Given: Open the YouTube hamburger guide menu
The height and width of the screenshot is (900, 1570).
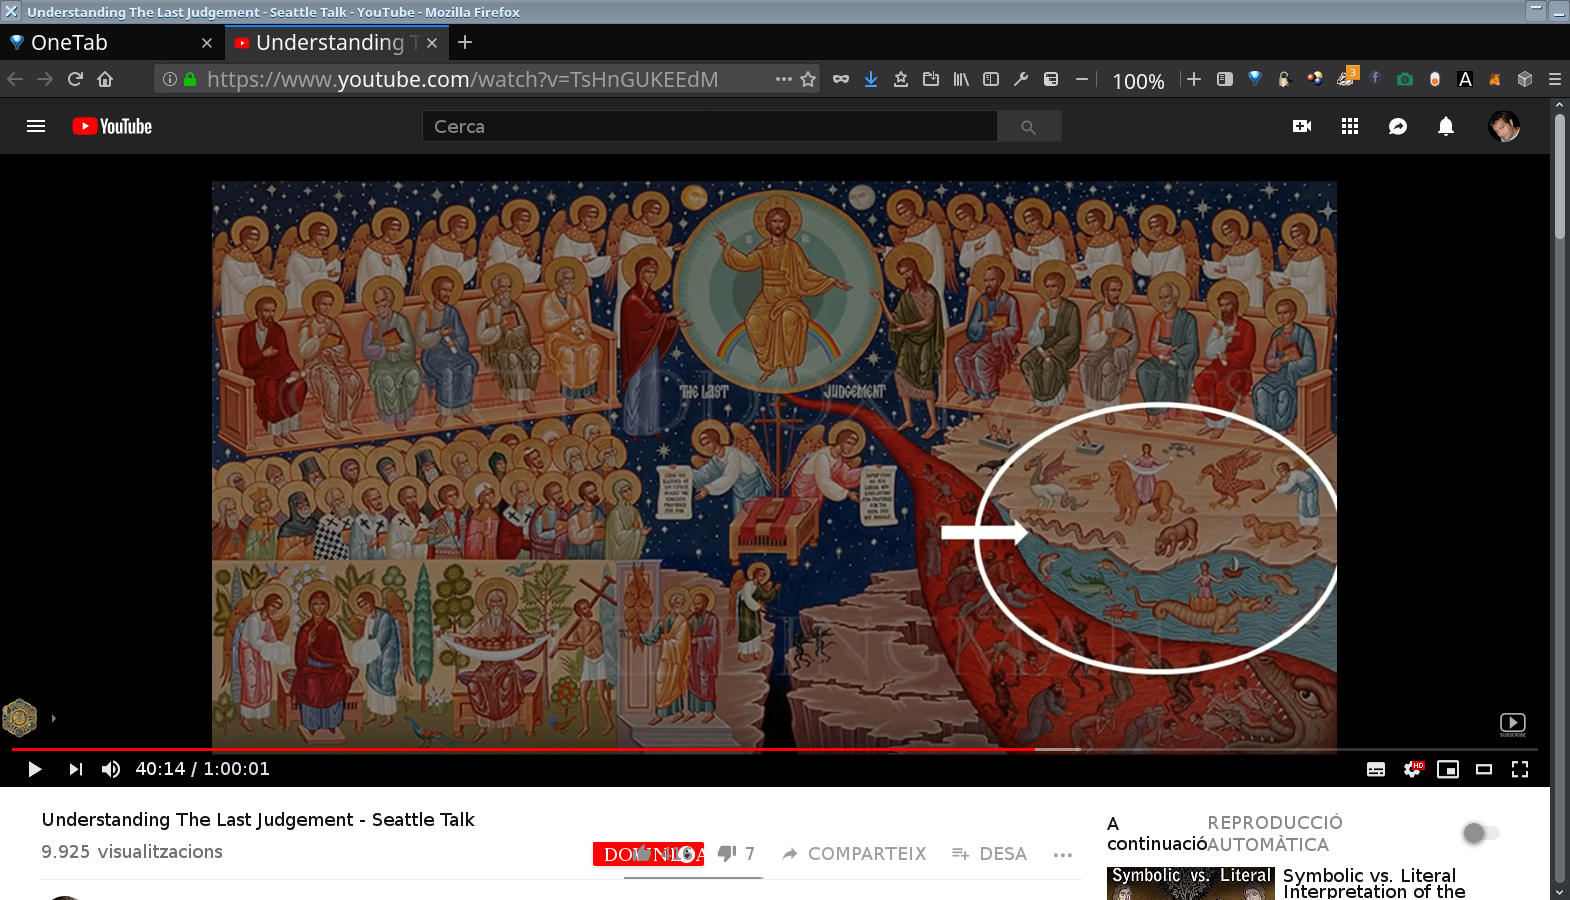Looking at the screenshot, I should (36, 126).
